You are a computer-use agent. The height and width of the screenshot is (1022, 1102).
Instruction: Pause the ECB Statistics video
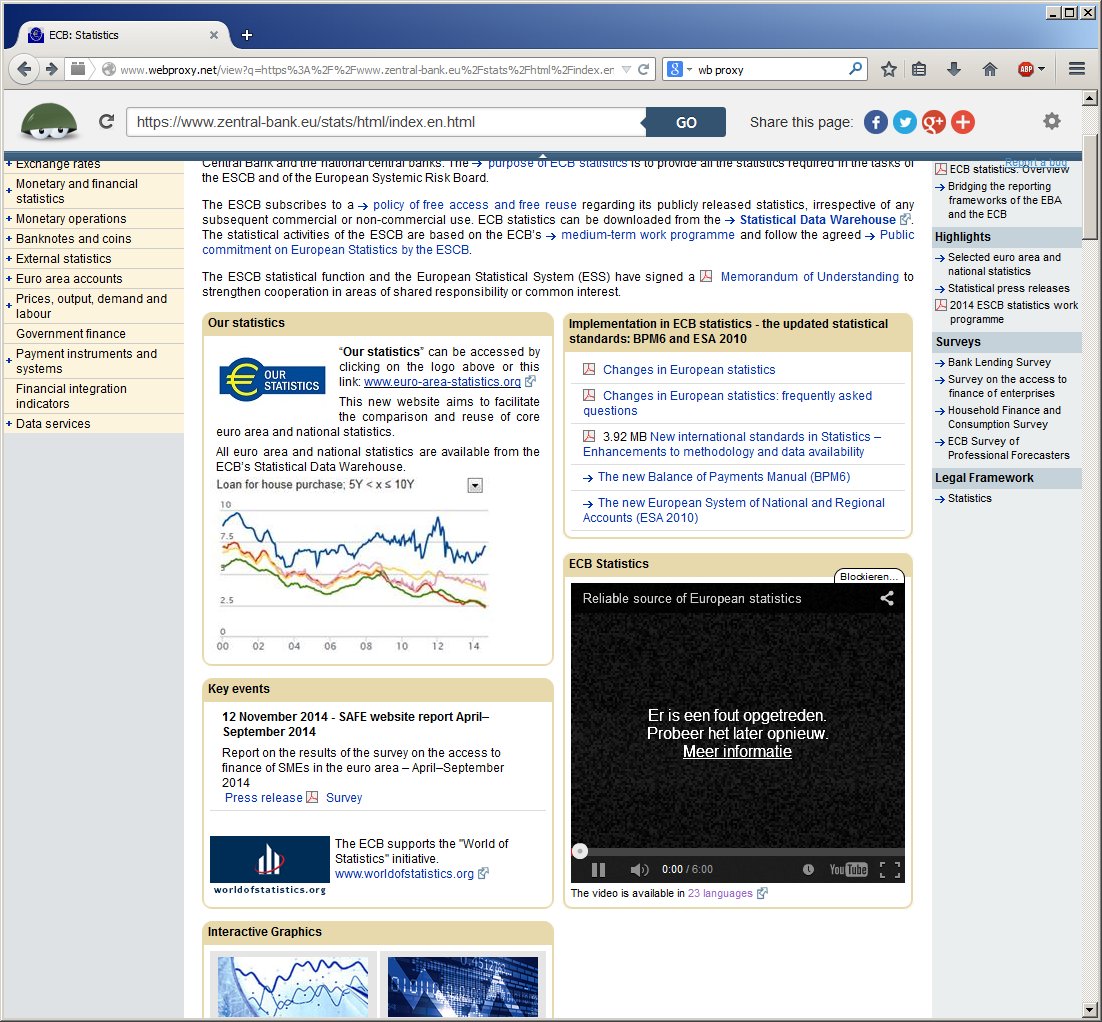(598, 869)
